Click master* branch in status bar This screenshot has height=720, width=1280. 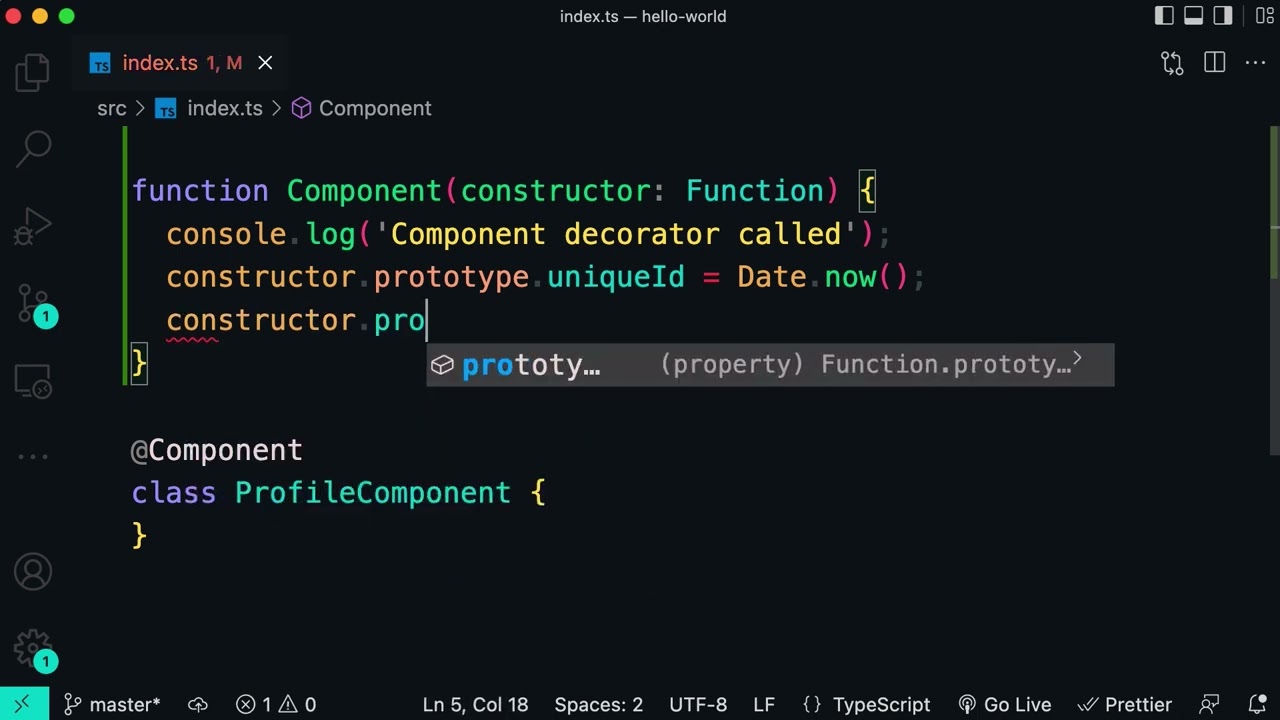112,704
